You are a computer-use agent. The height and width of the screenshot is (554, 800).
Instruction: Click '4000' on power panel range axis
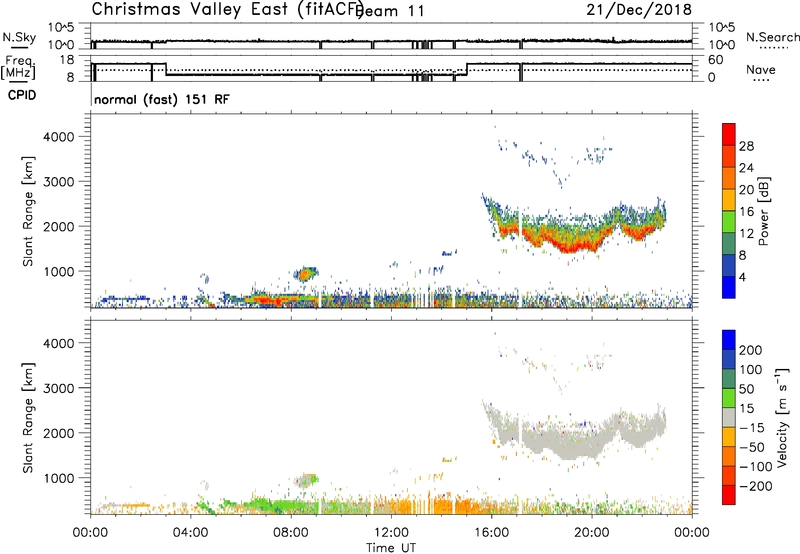click(59, 137)
